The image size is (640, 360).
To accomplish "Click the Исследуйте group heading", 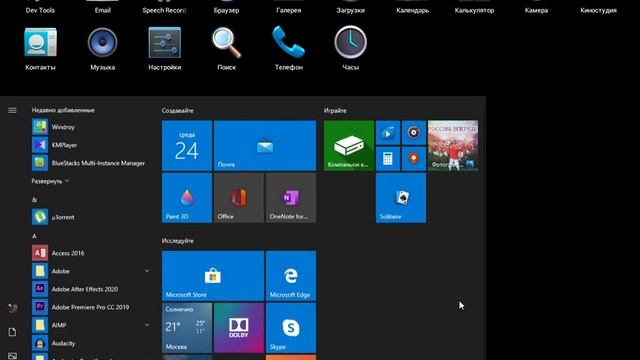I will [x=178, y=241].
